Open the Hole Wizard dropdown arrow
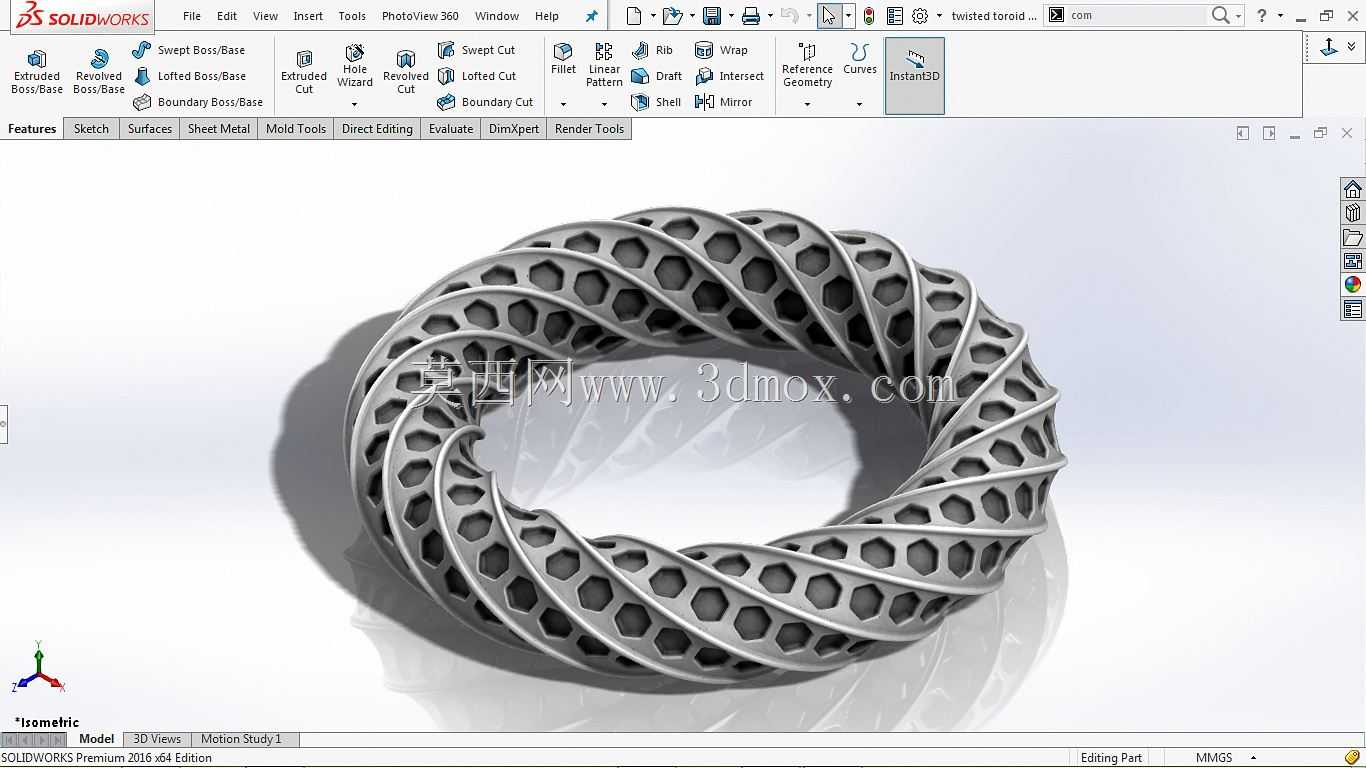Viewport: 1366px width, 768px height. tap(354, 104)
